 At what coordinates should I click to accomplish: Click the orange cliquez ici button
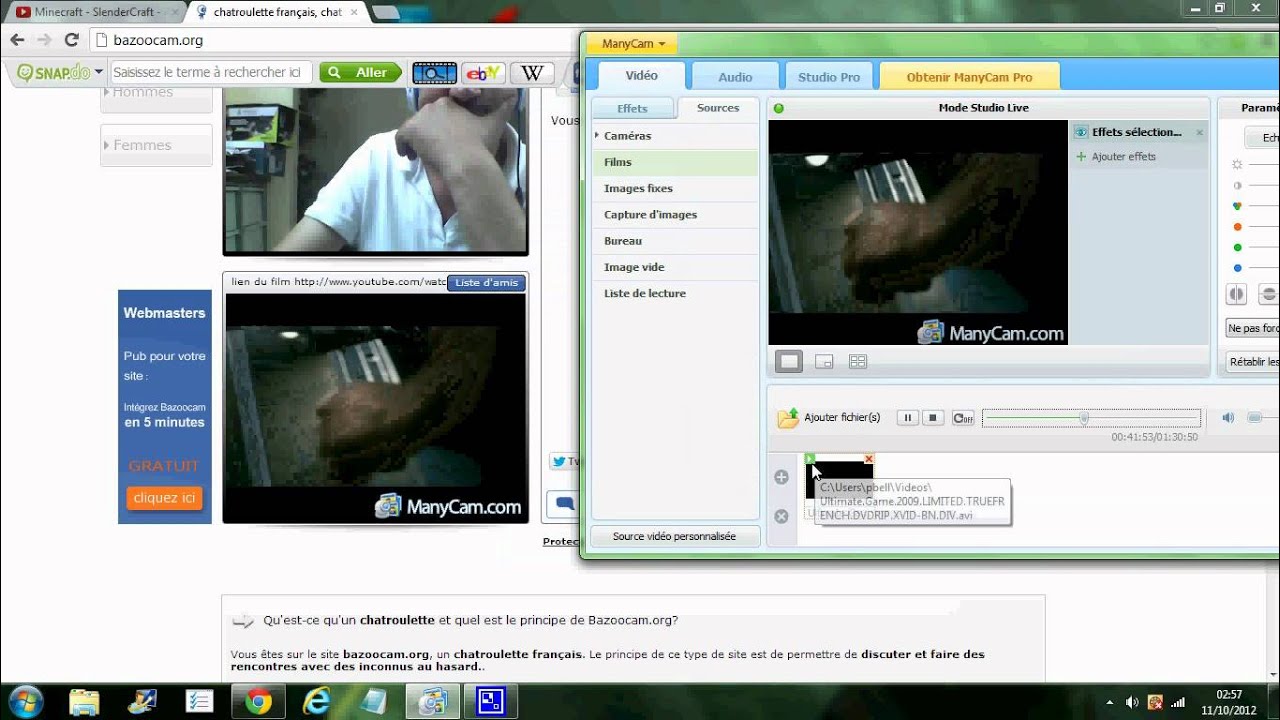[x=164, y=498]
